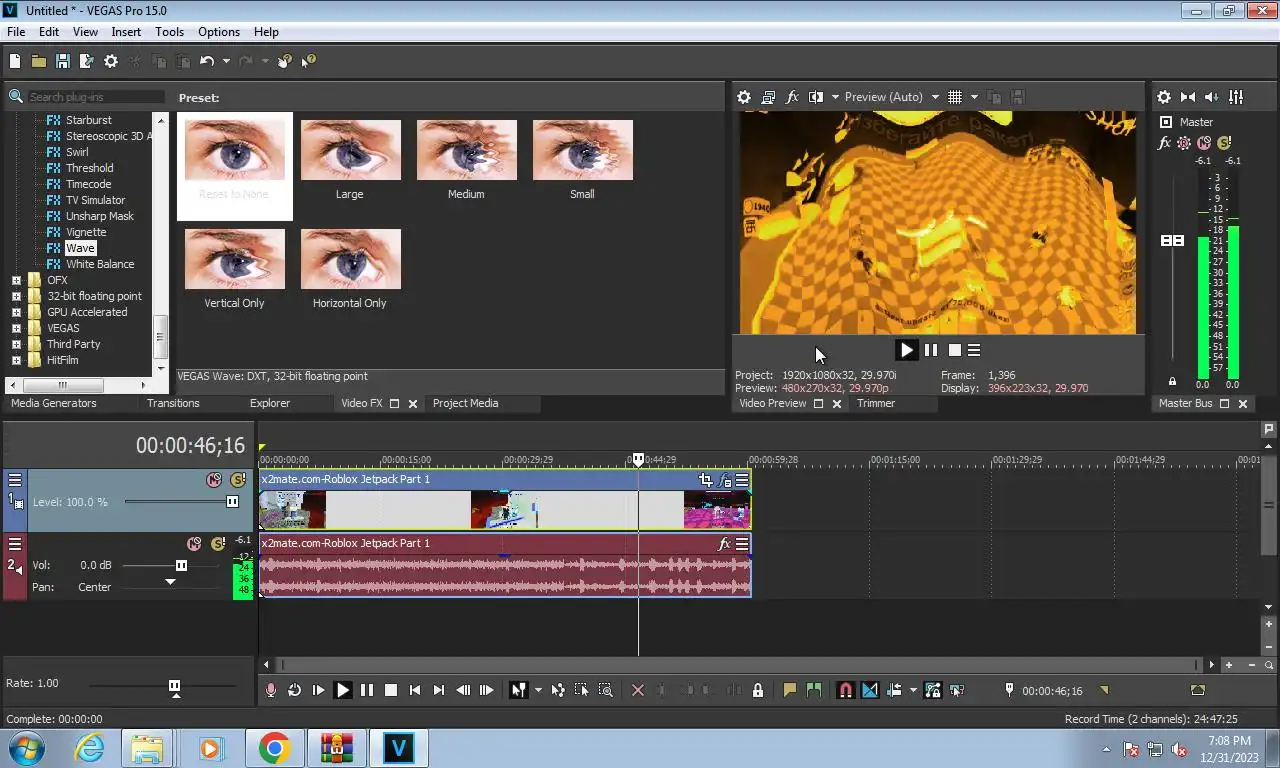Switch to the Transitions tab
The height and width of the screenshot is (768, 1280).
coord(173,403)
